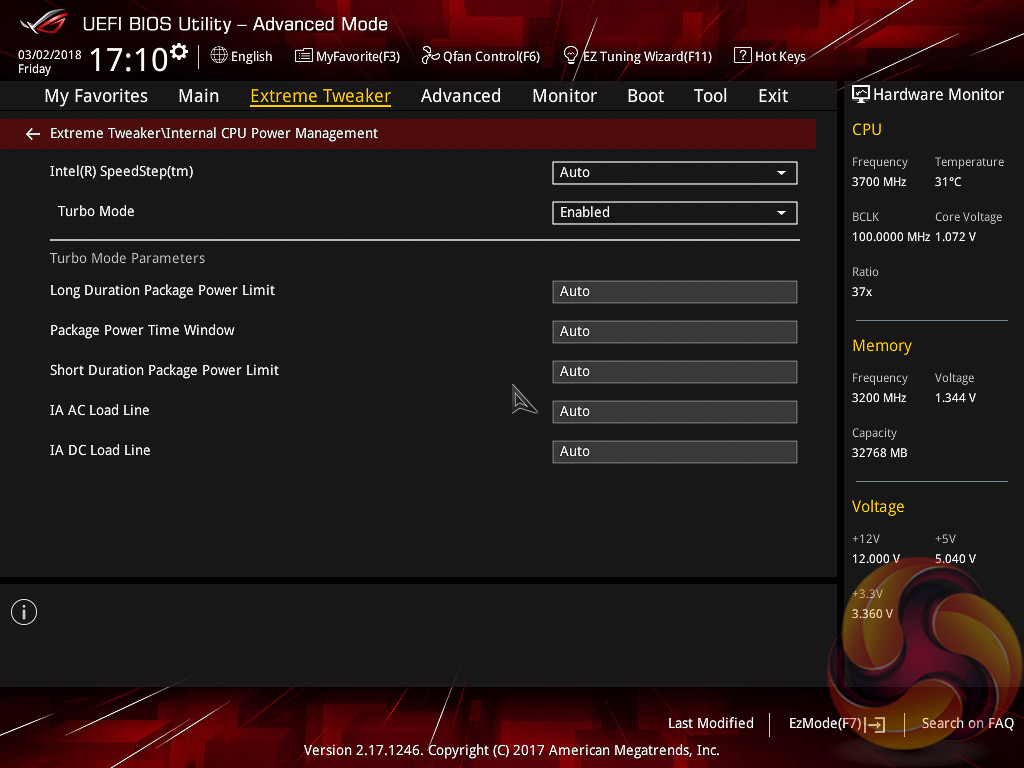Screen dimensions: 1024x768
Task: Click the settings gear icon beside the clock
Action: 179,51
